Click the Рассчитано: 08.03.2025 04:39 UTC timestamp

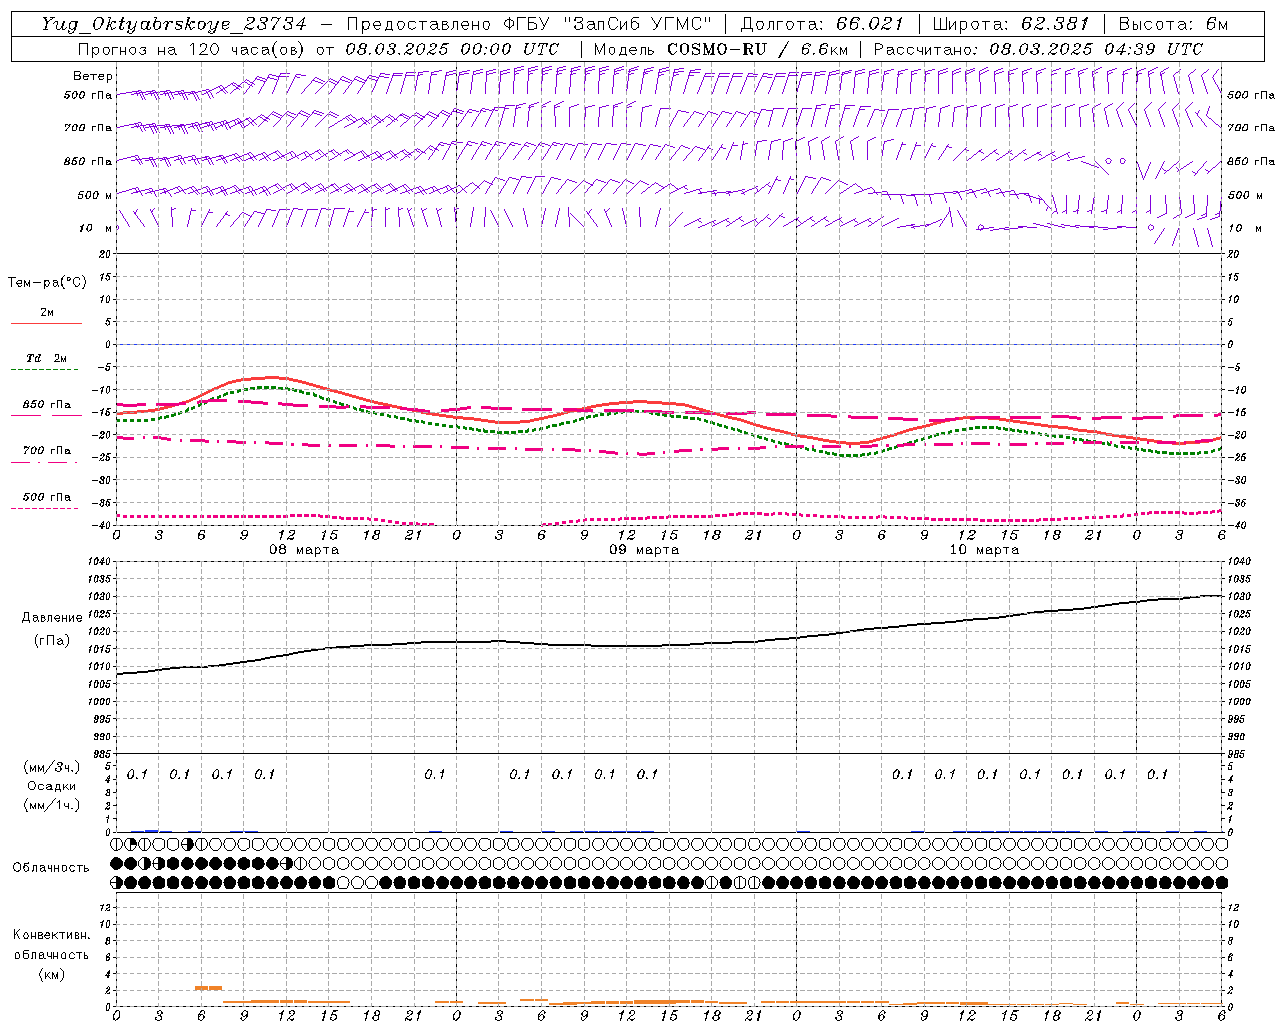[x=1038, y=49]
